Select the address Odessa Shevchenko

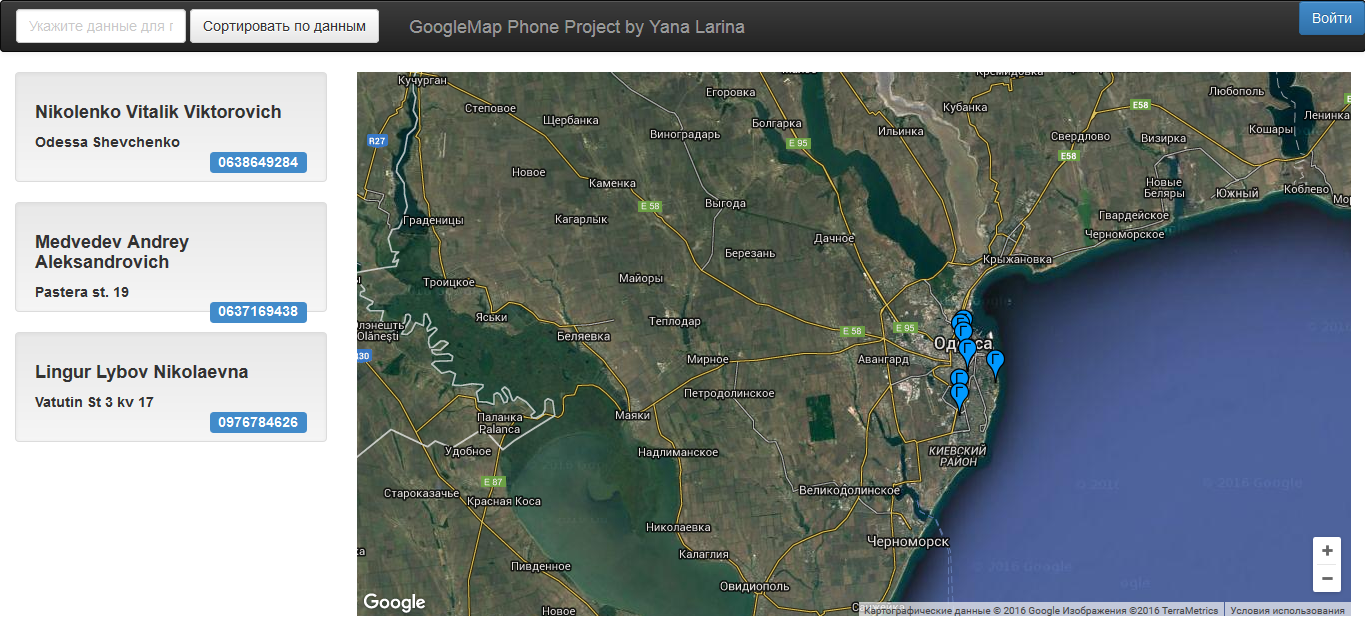(x=107, y=142)
